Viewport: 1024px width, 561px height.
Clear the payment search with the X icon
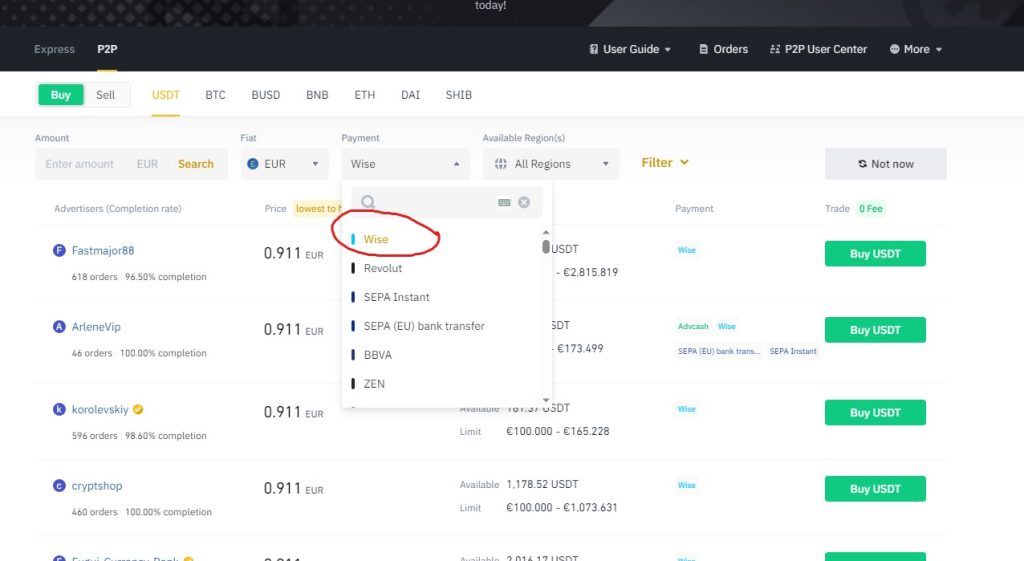pyautogui.click(x=524, y=202)
